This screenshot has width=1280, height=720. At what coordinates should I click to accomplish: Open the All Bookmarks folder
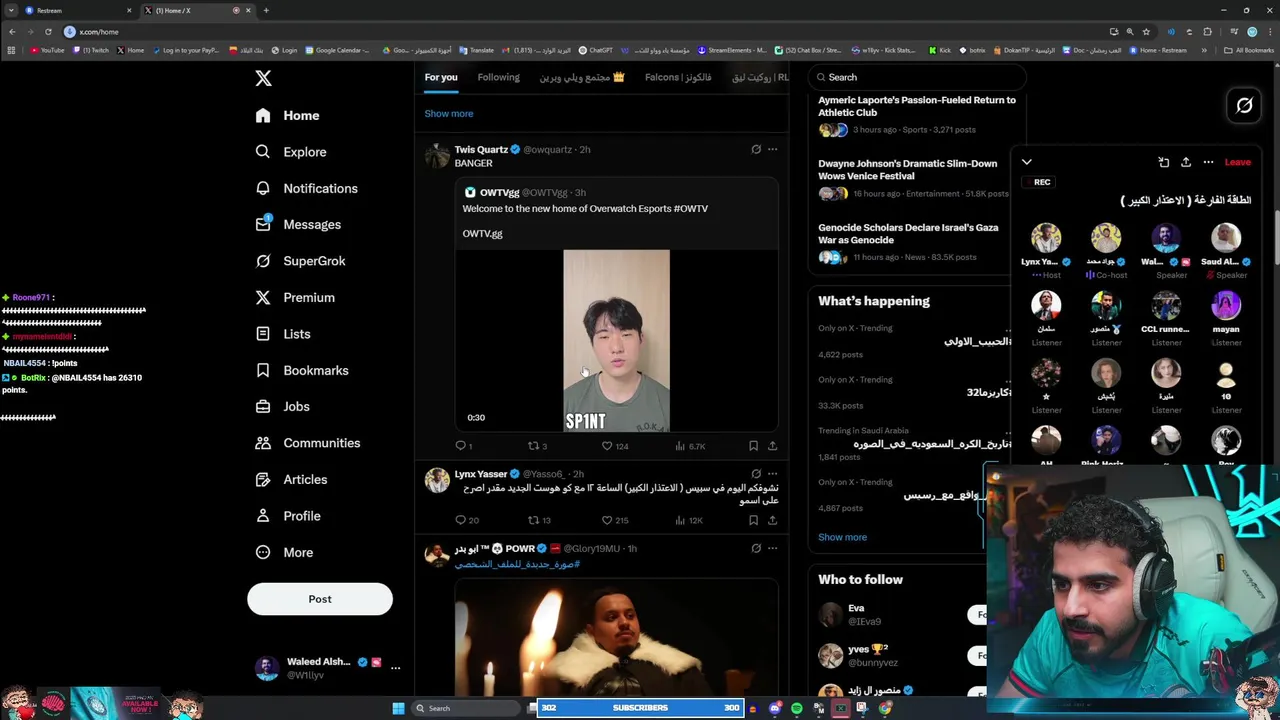[1249, 50]
